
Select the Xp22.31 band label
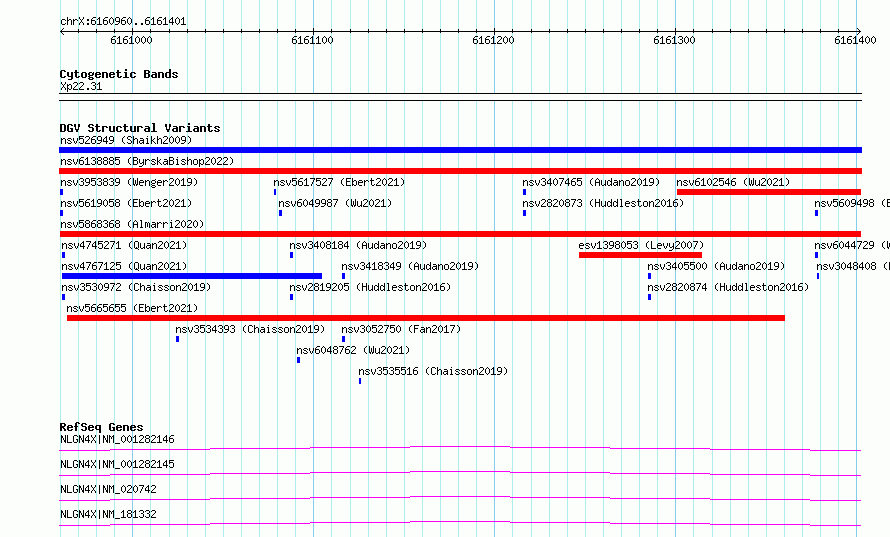(x=81, y=86)
